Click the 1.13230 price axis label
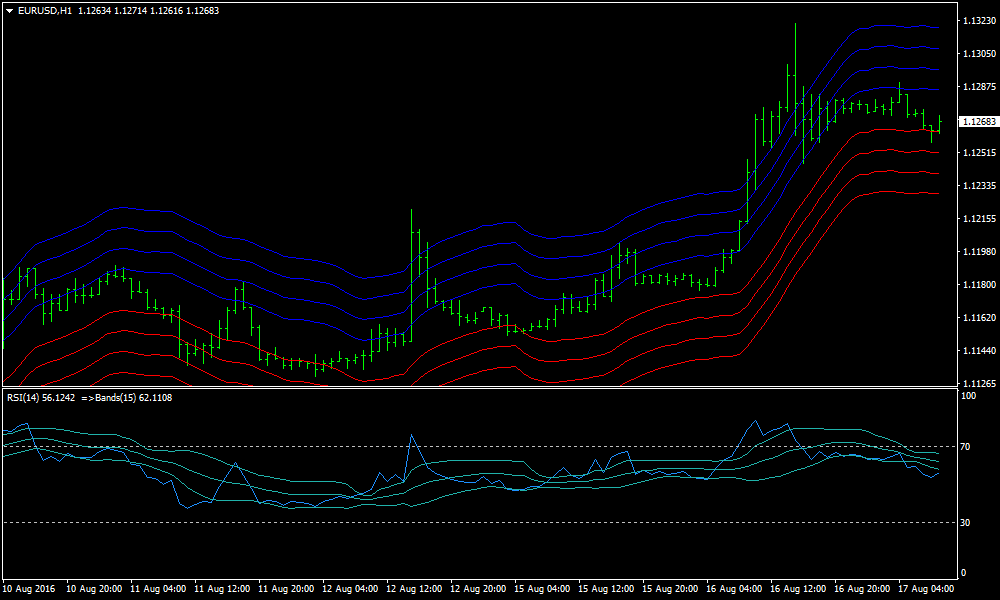Viewport: 1000px width, 600px height. 976,20
